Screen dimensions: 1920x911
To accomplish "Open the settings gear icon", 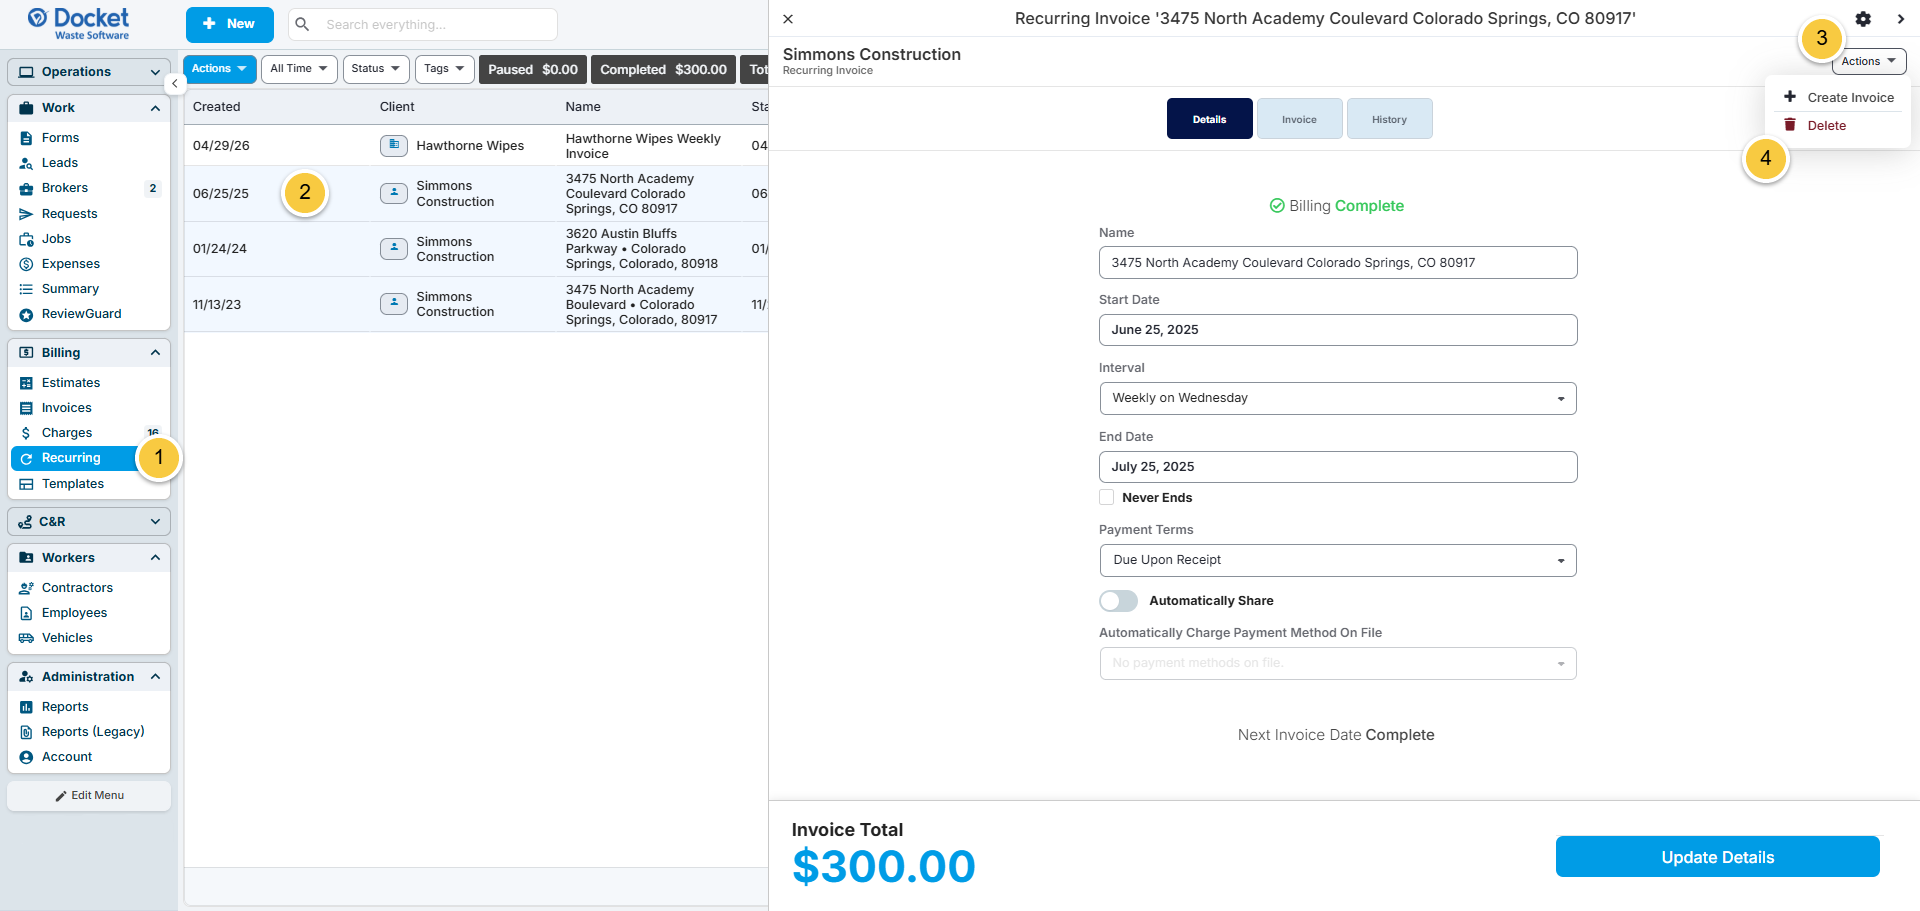I will 1863,19.
